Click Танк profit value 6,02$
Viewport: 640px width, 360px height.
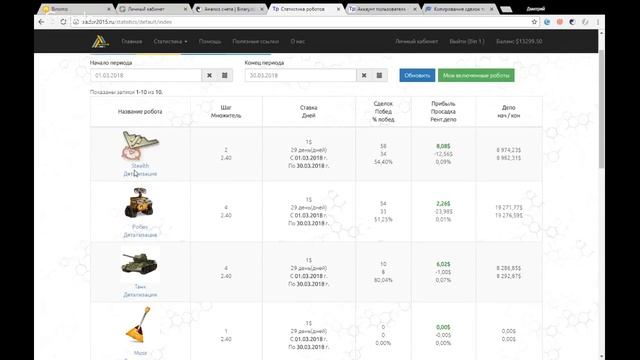click(x=443, y=264)
